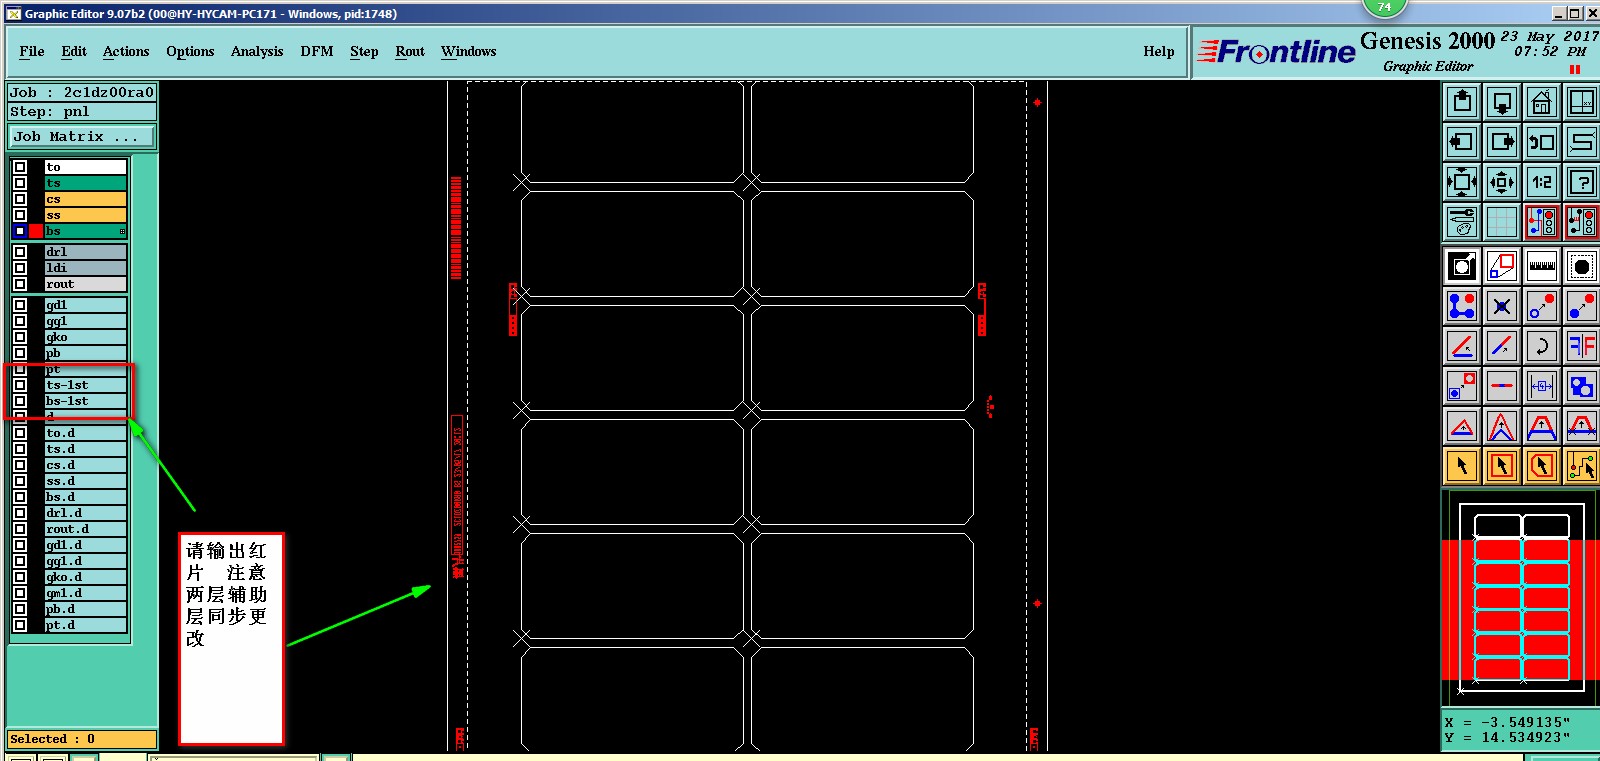Toggle display checkbox for layer 'bs'
Image resolution: width=1600 pixels, height=761 pixels.
tap(20, 231)
